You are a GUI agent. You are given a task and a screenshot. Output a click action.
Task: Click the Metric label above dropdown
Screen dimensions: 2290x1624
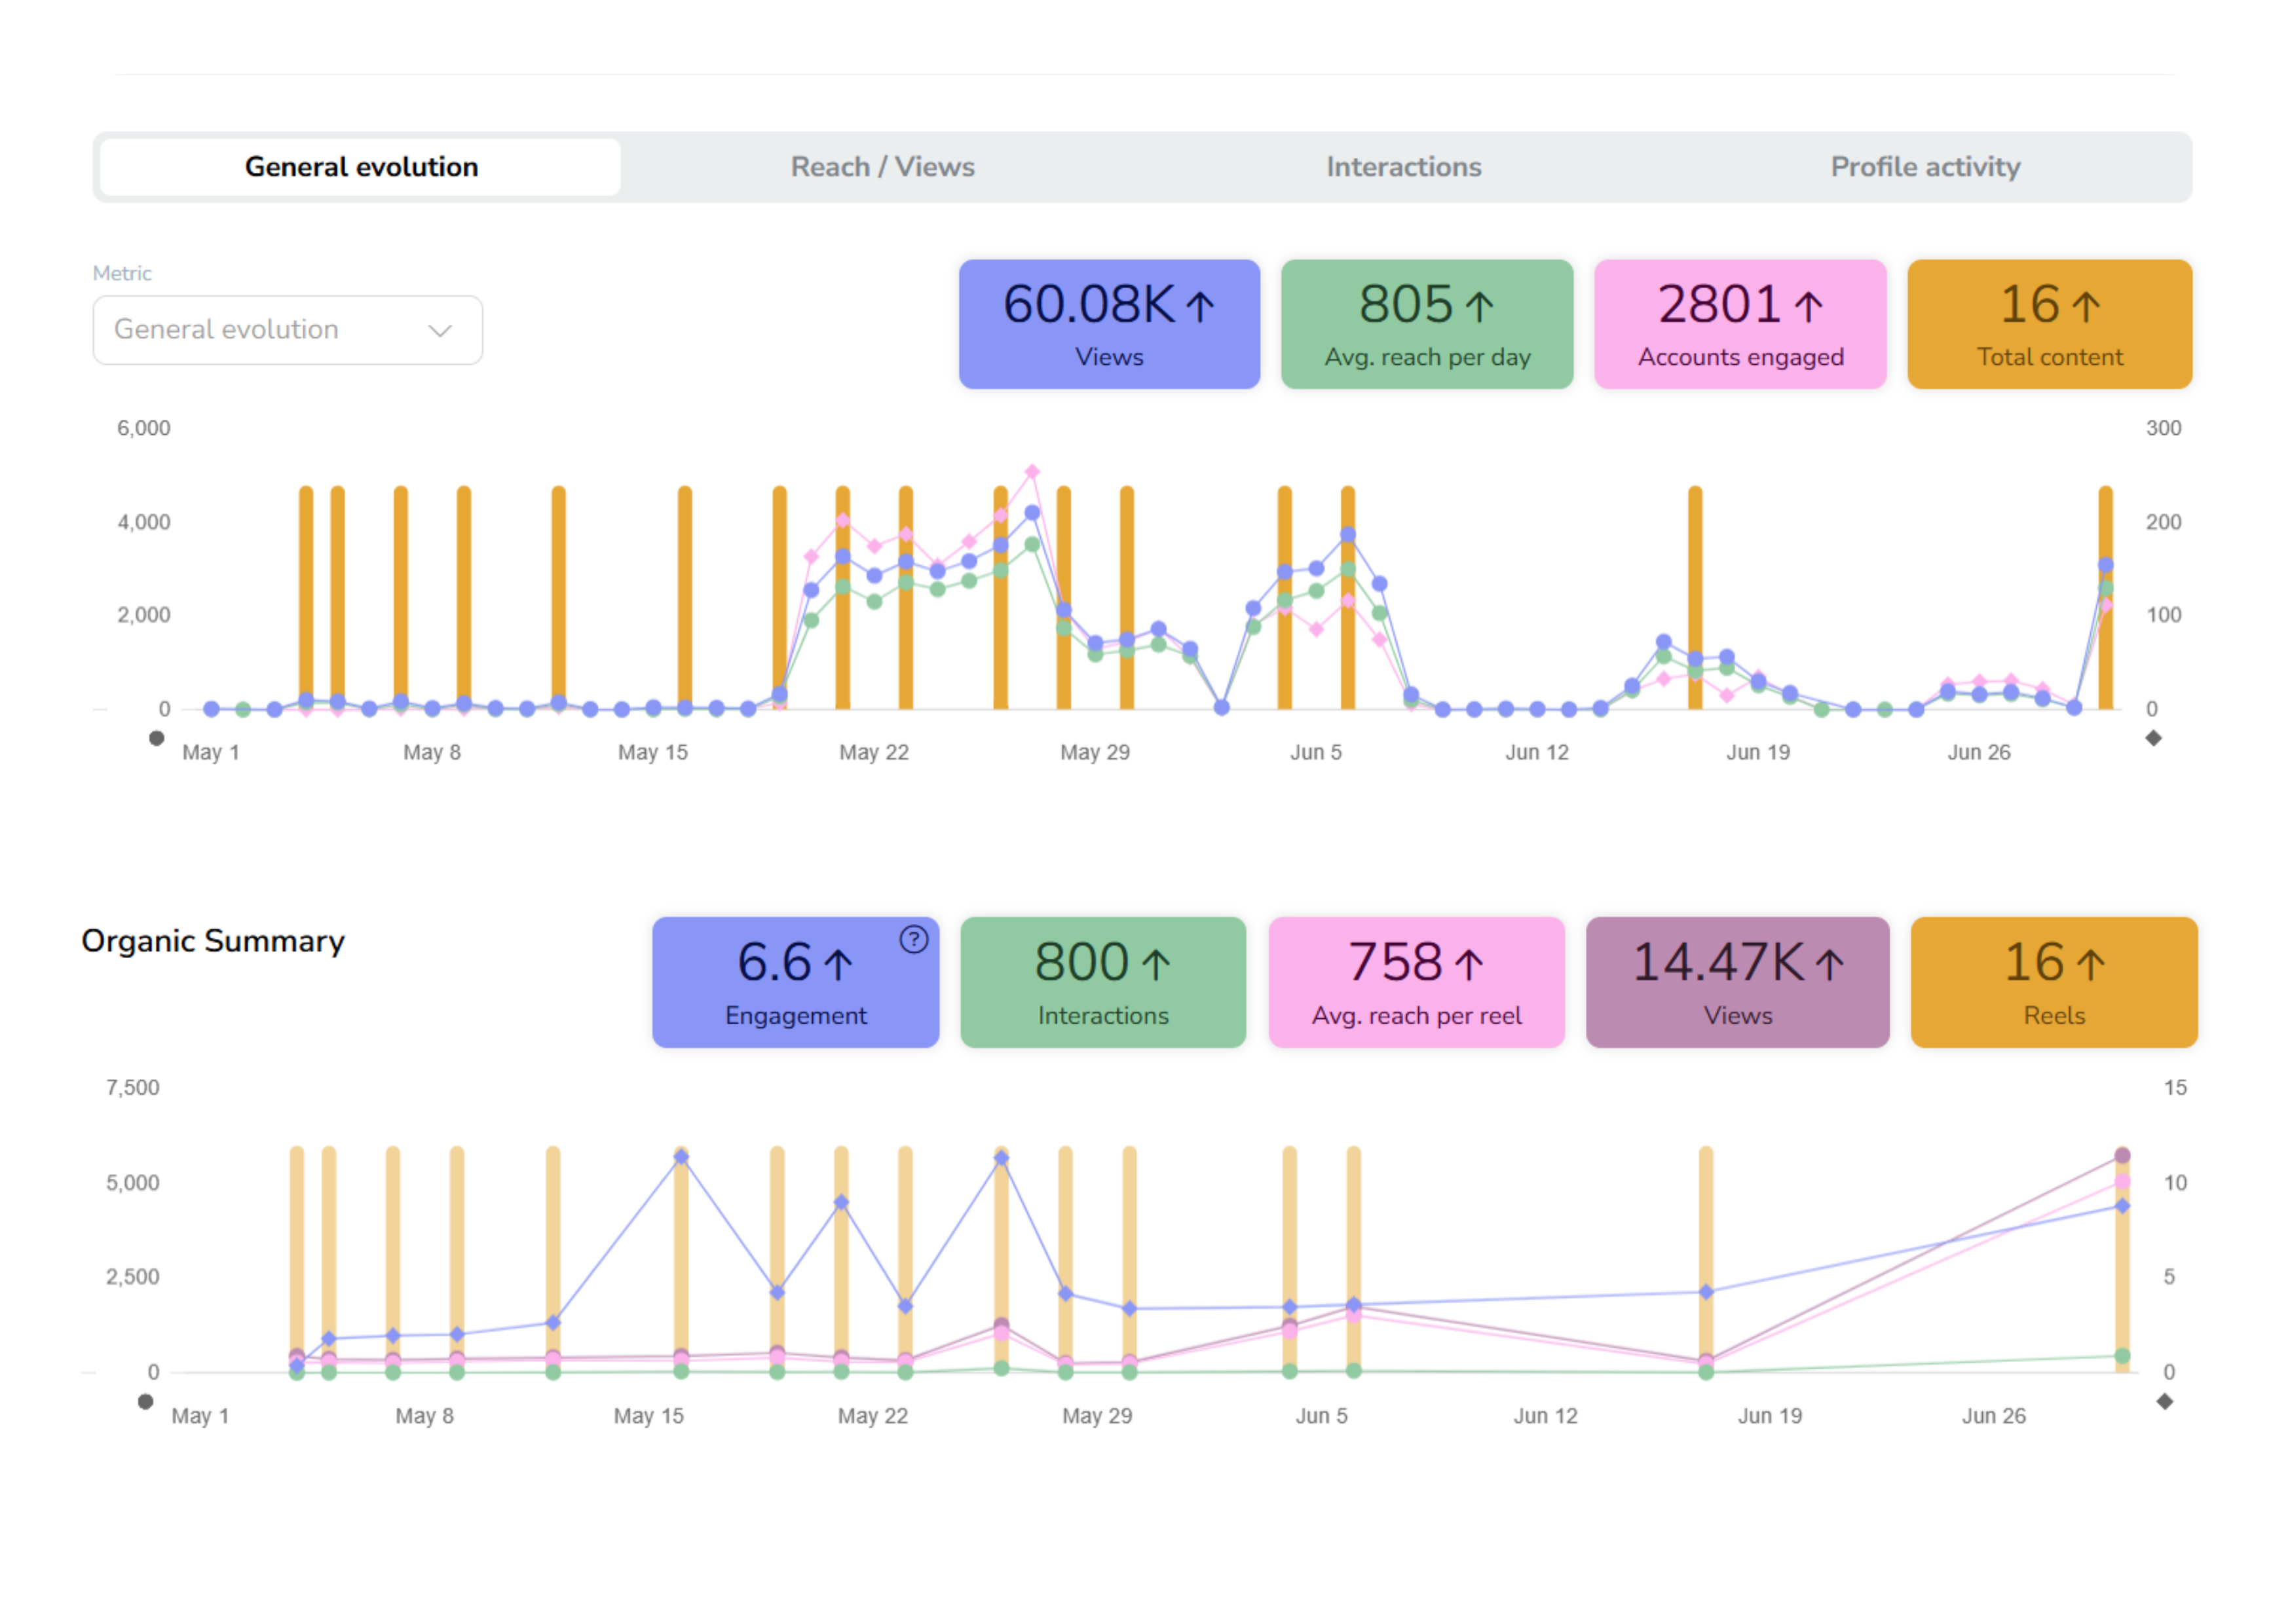tap(122, 273)
